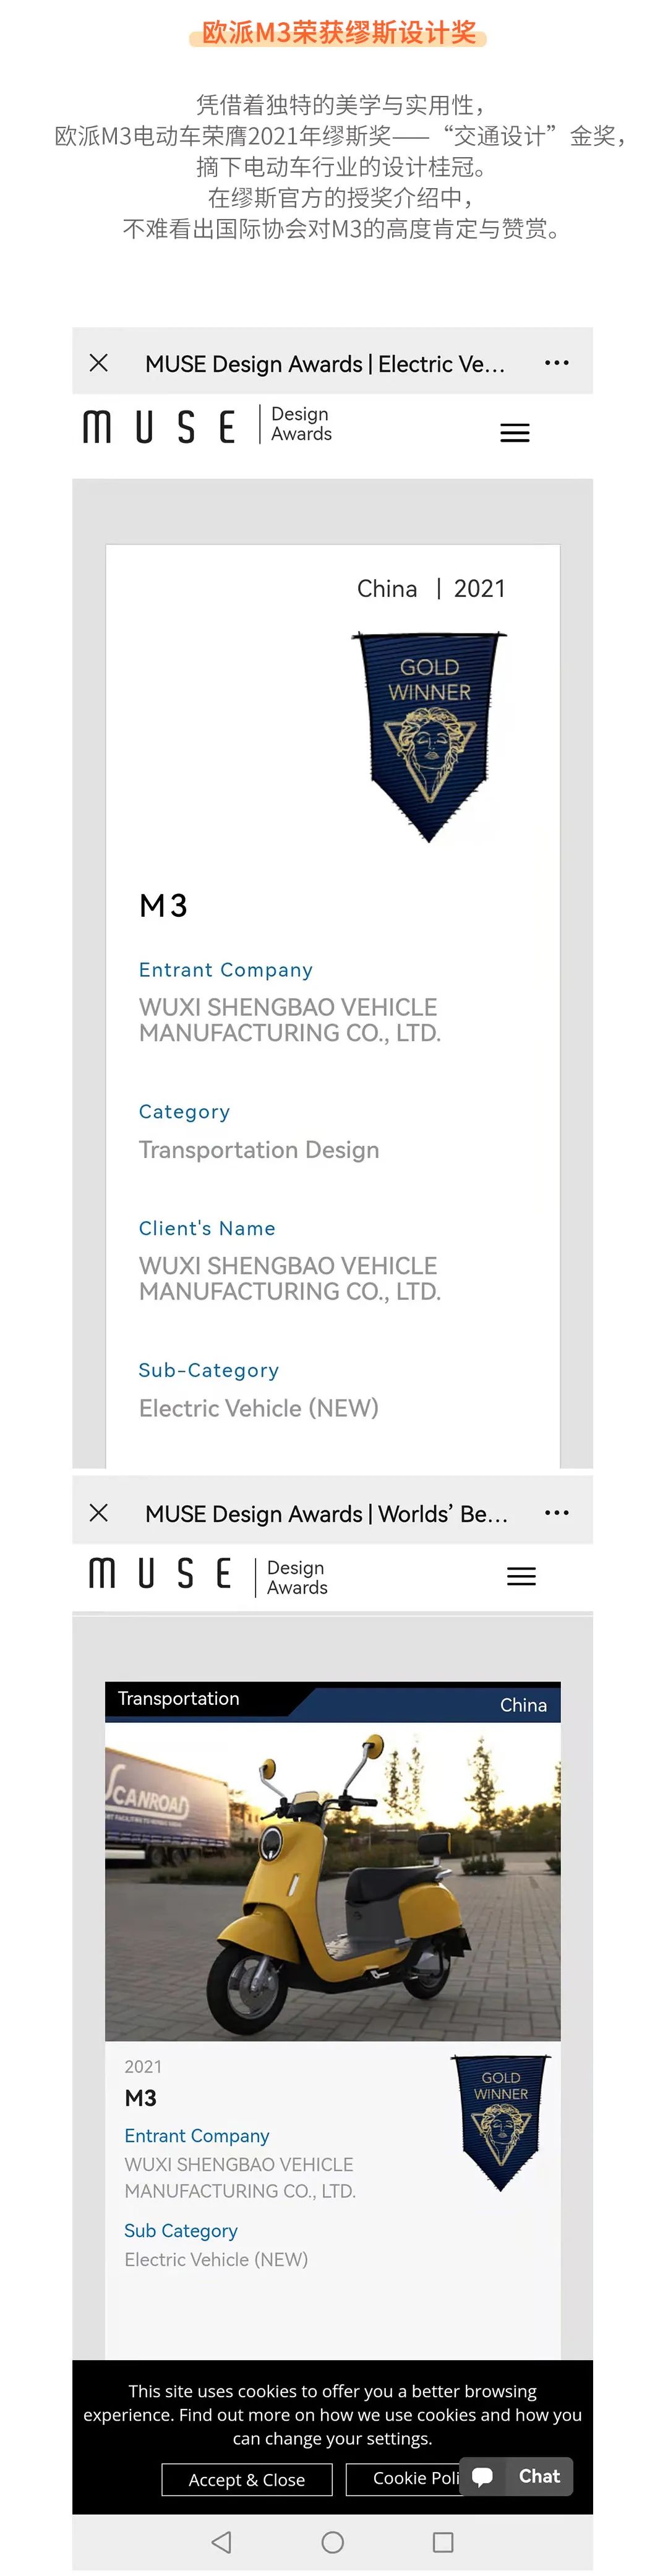Click the 2021 year label in the lower card
This screenshot has height=2576, width=668.
tap(143, 2066)
